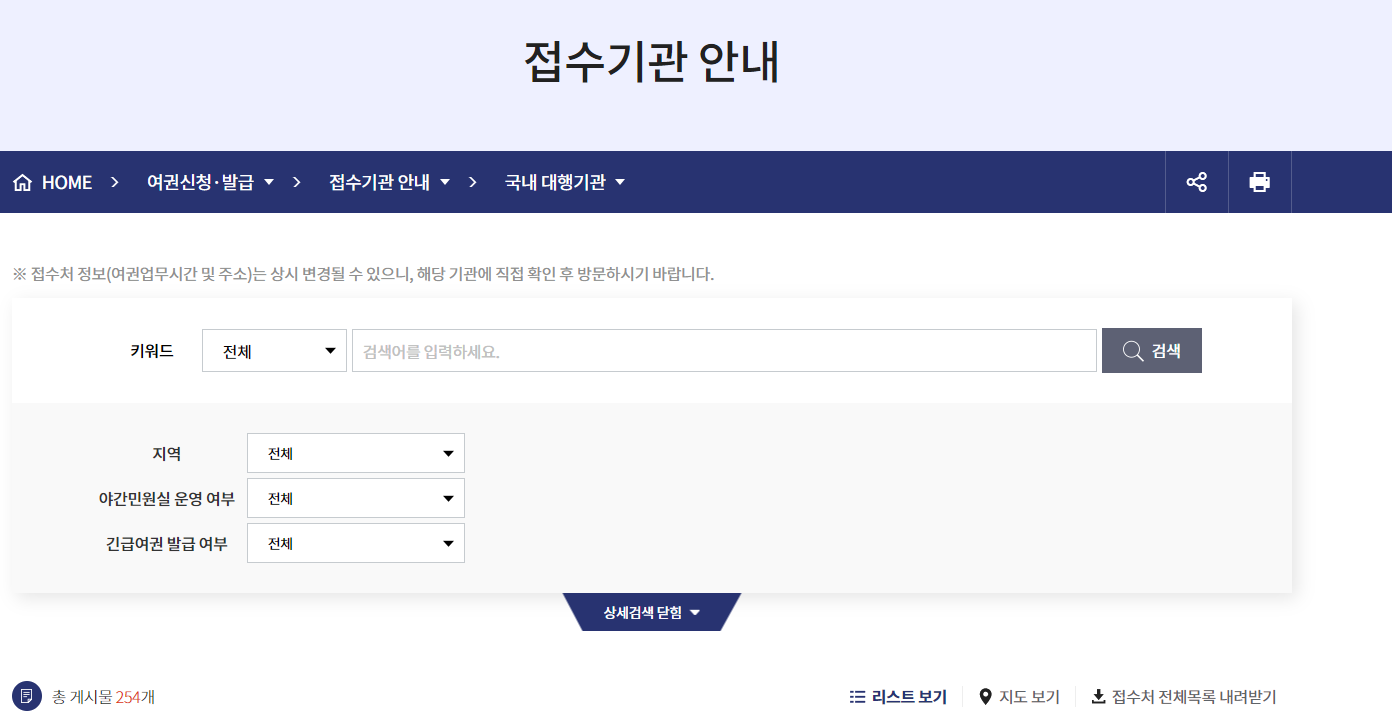Click the share icon in the navigation bar
Viewport: 1392px width, 721px height.
1197,181
